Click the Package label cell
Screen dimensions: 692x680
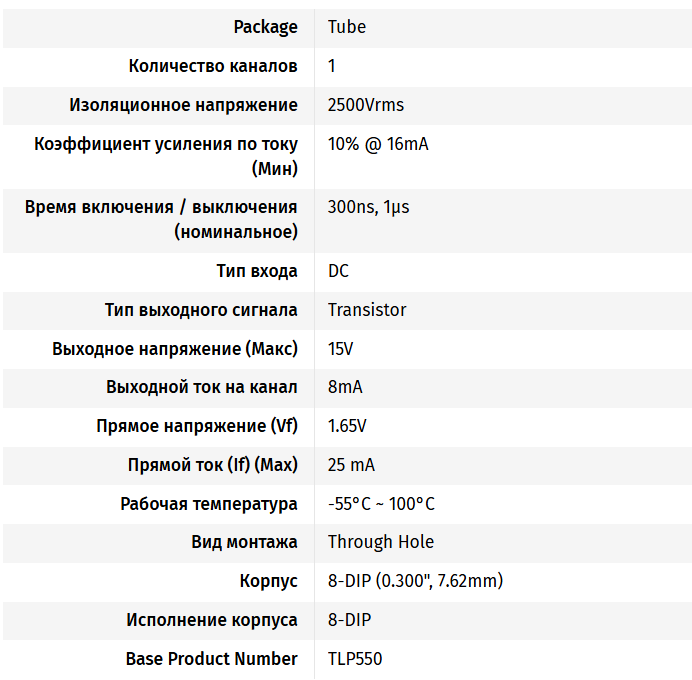pos(265,27)
